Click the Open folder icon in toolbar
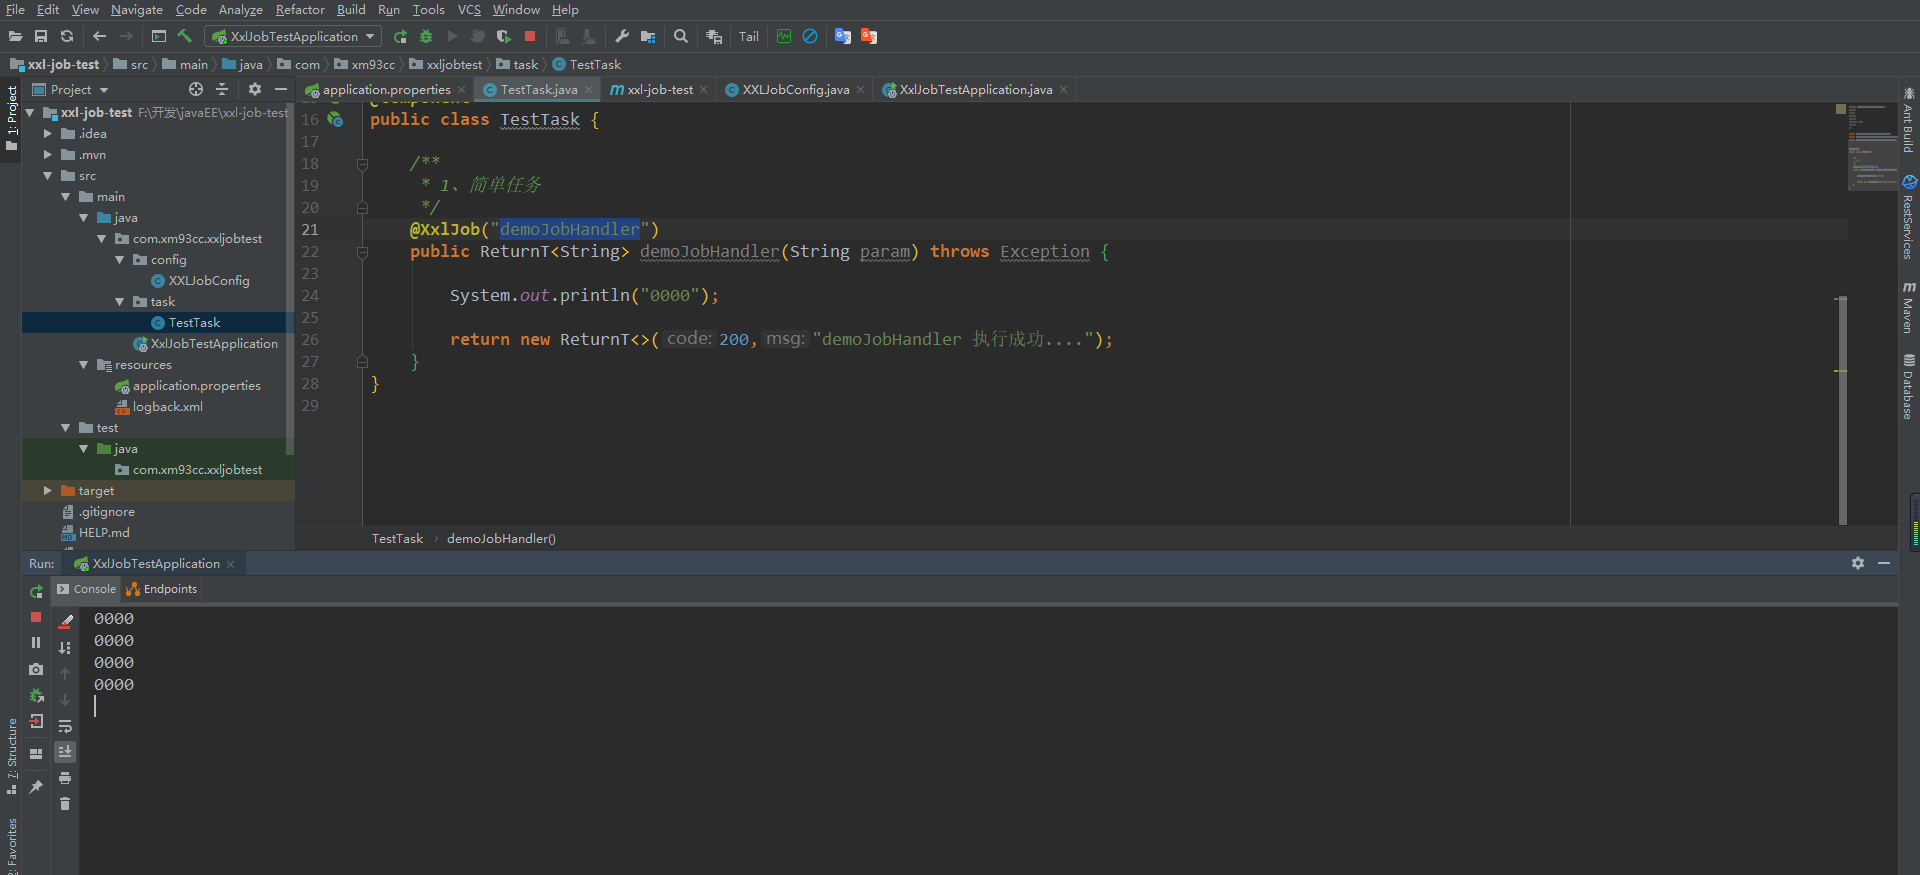 15,36
